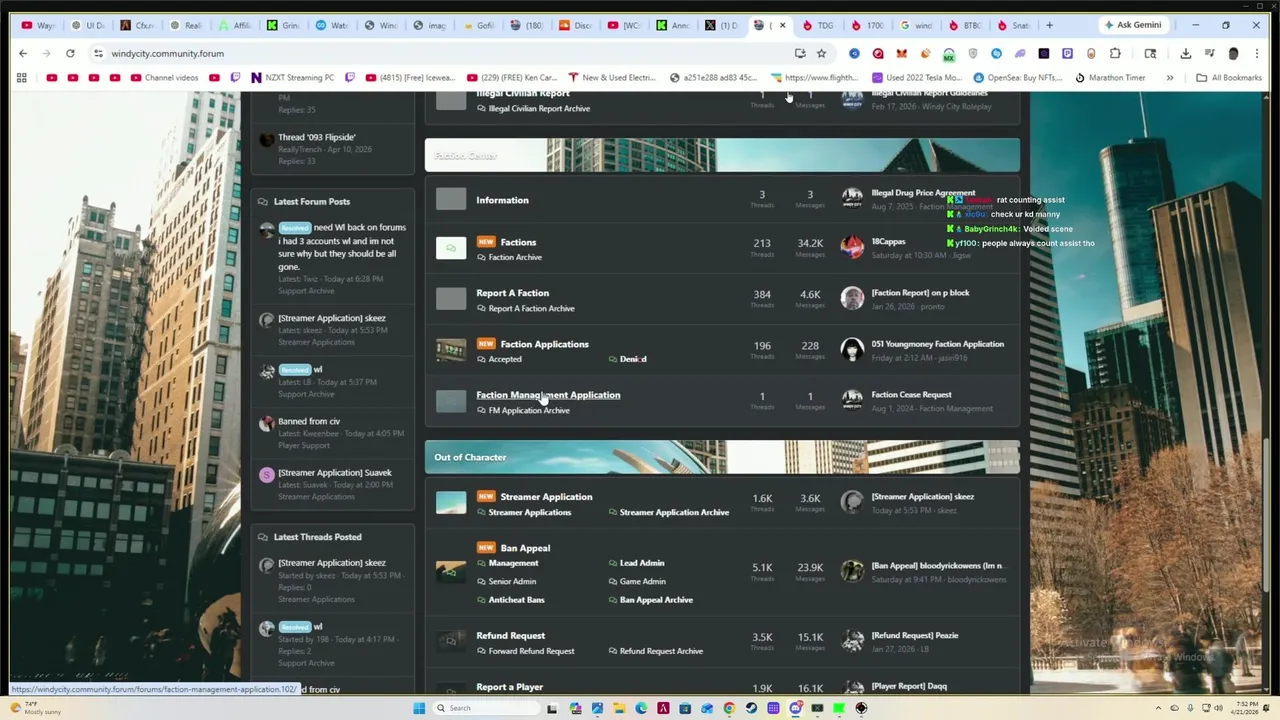Screen dimensions: 1280x720
Task: Open Microsoft Edge from the taskbar
Action: [641, 708]
